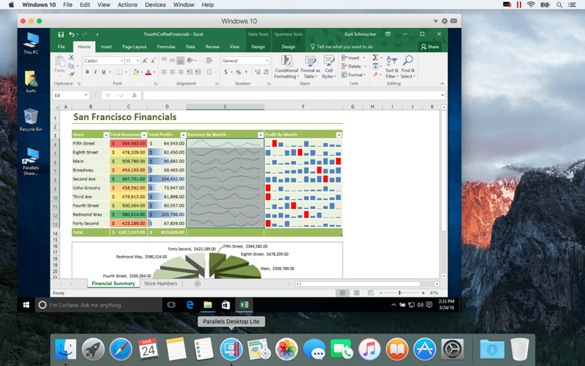Image resolution: width=585 pixels, height=366 pixels.
Task: Click the AutoSum sigma icon
Action: (375, 57)
